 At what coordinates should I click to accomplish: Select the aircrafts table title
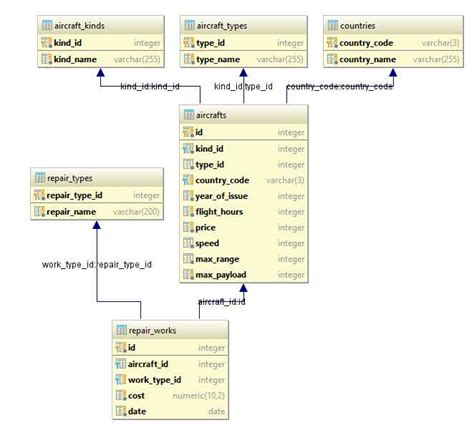pos(211,115)
